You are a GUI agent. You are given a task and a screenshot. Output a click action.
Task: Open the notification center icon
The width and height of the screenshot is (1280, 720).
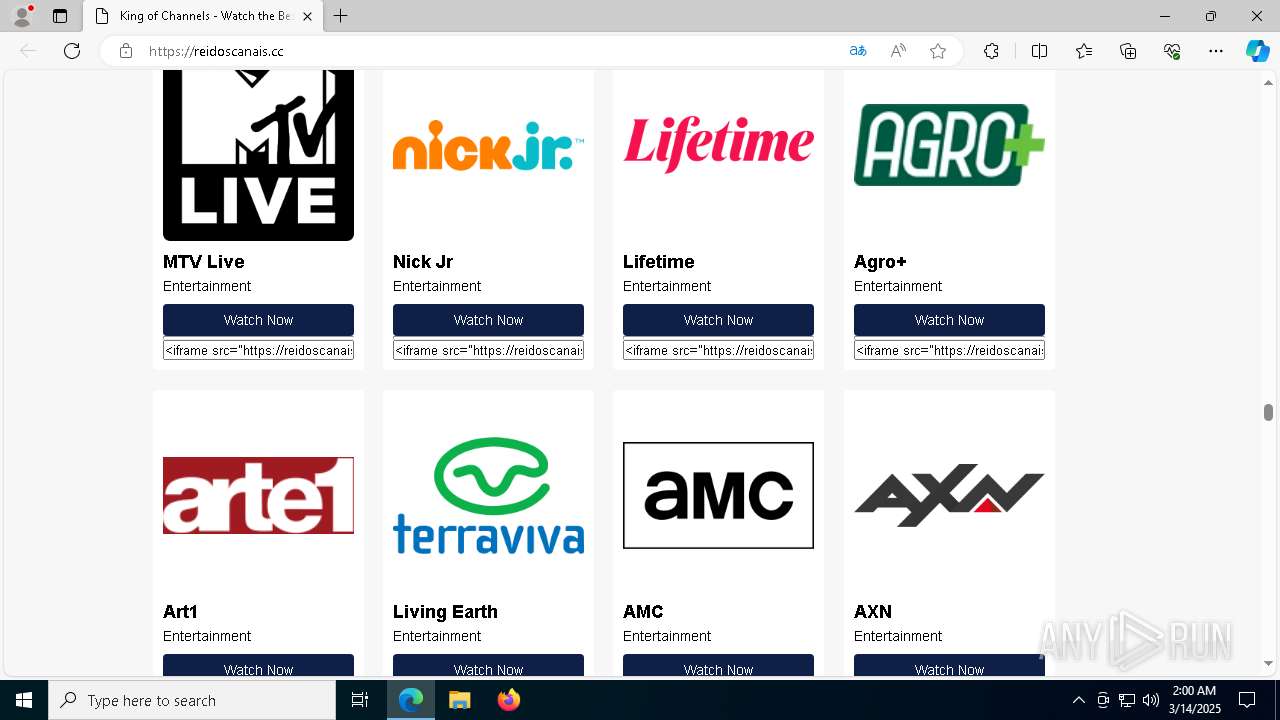tap(1247, 700)
